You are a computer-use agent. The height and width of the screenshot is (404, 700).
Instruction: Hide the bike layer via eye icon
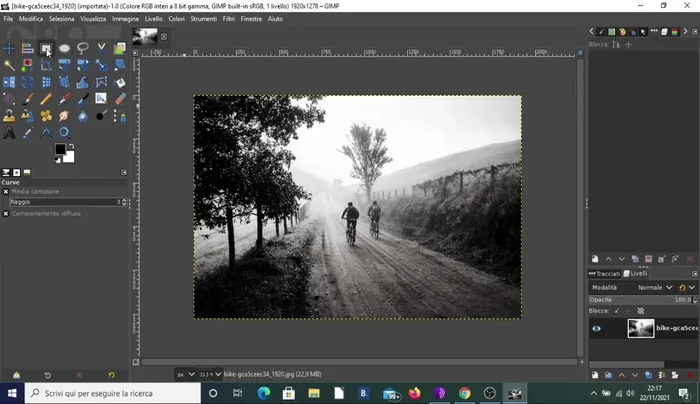[x=597, y=328]
